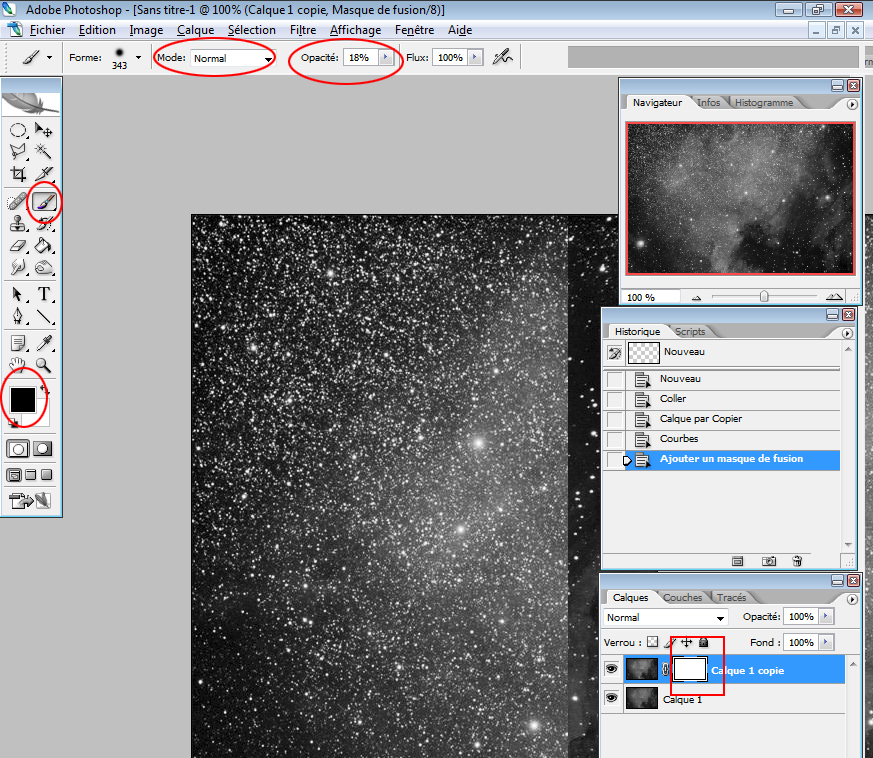
Task: Switch to the Couches tab
Action: (682, 597)
